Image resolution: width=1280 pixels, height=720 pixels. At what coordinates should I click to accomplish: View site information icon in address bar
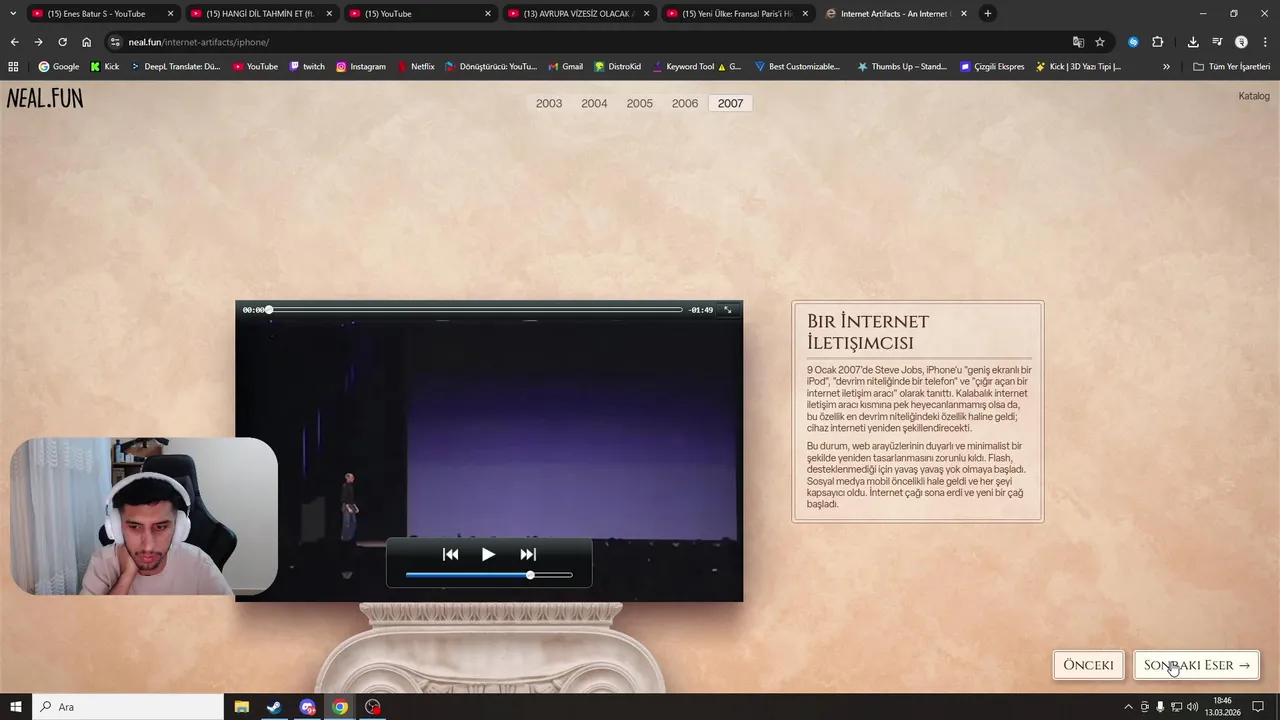pos(115,42)
